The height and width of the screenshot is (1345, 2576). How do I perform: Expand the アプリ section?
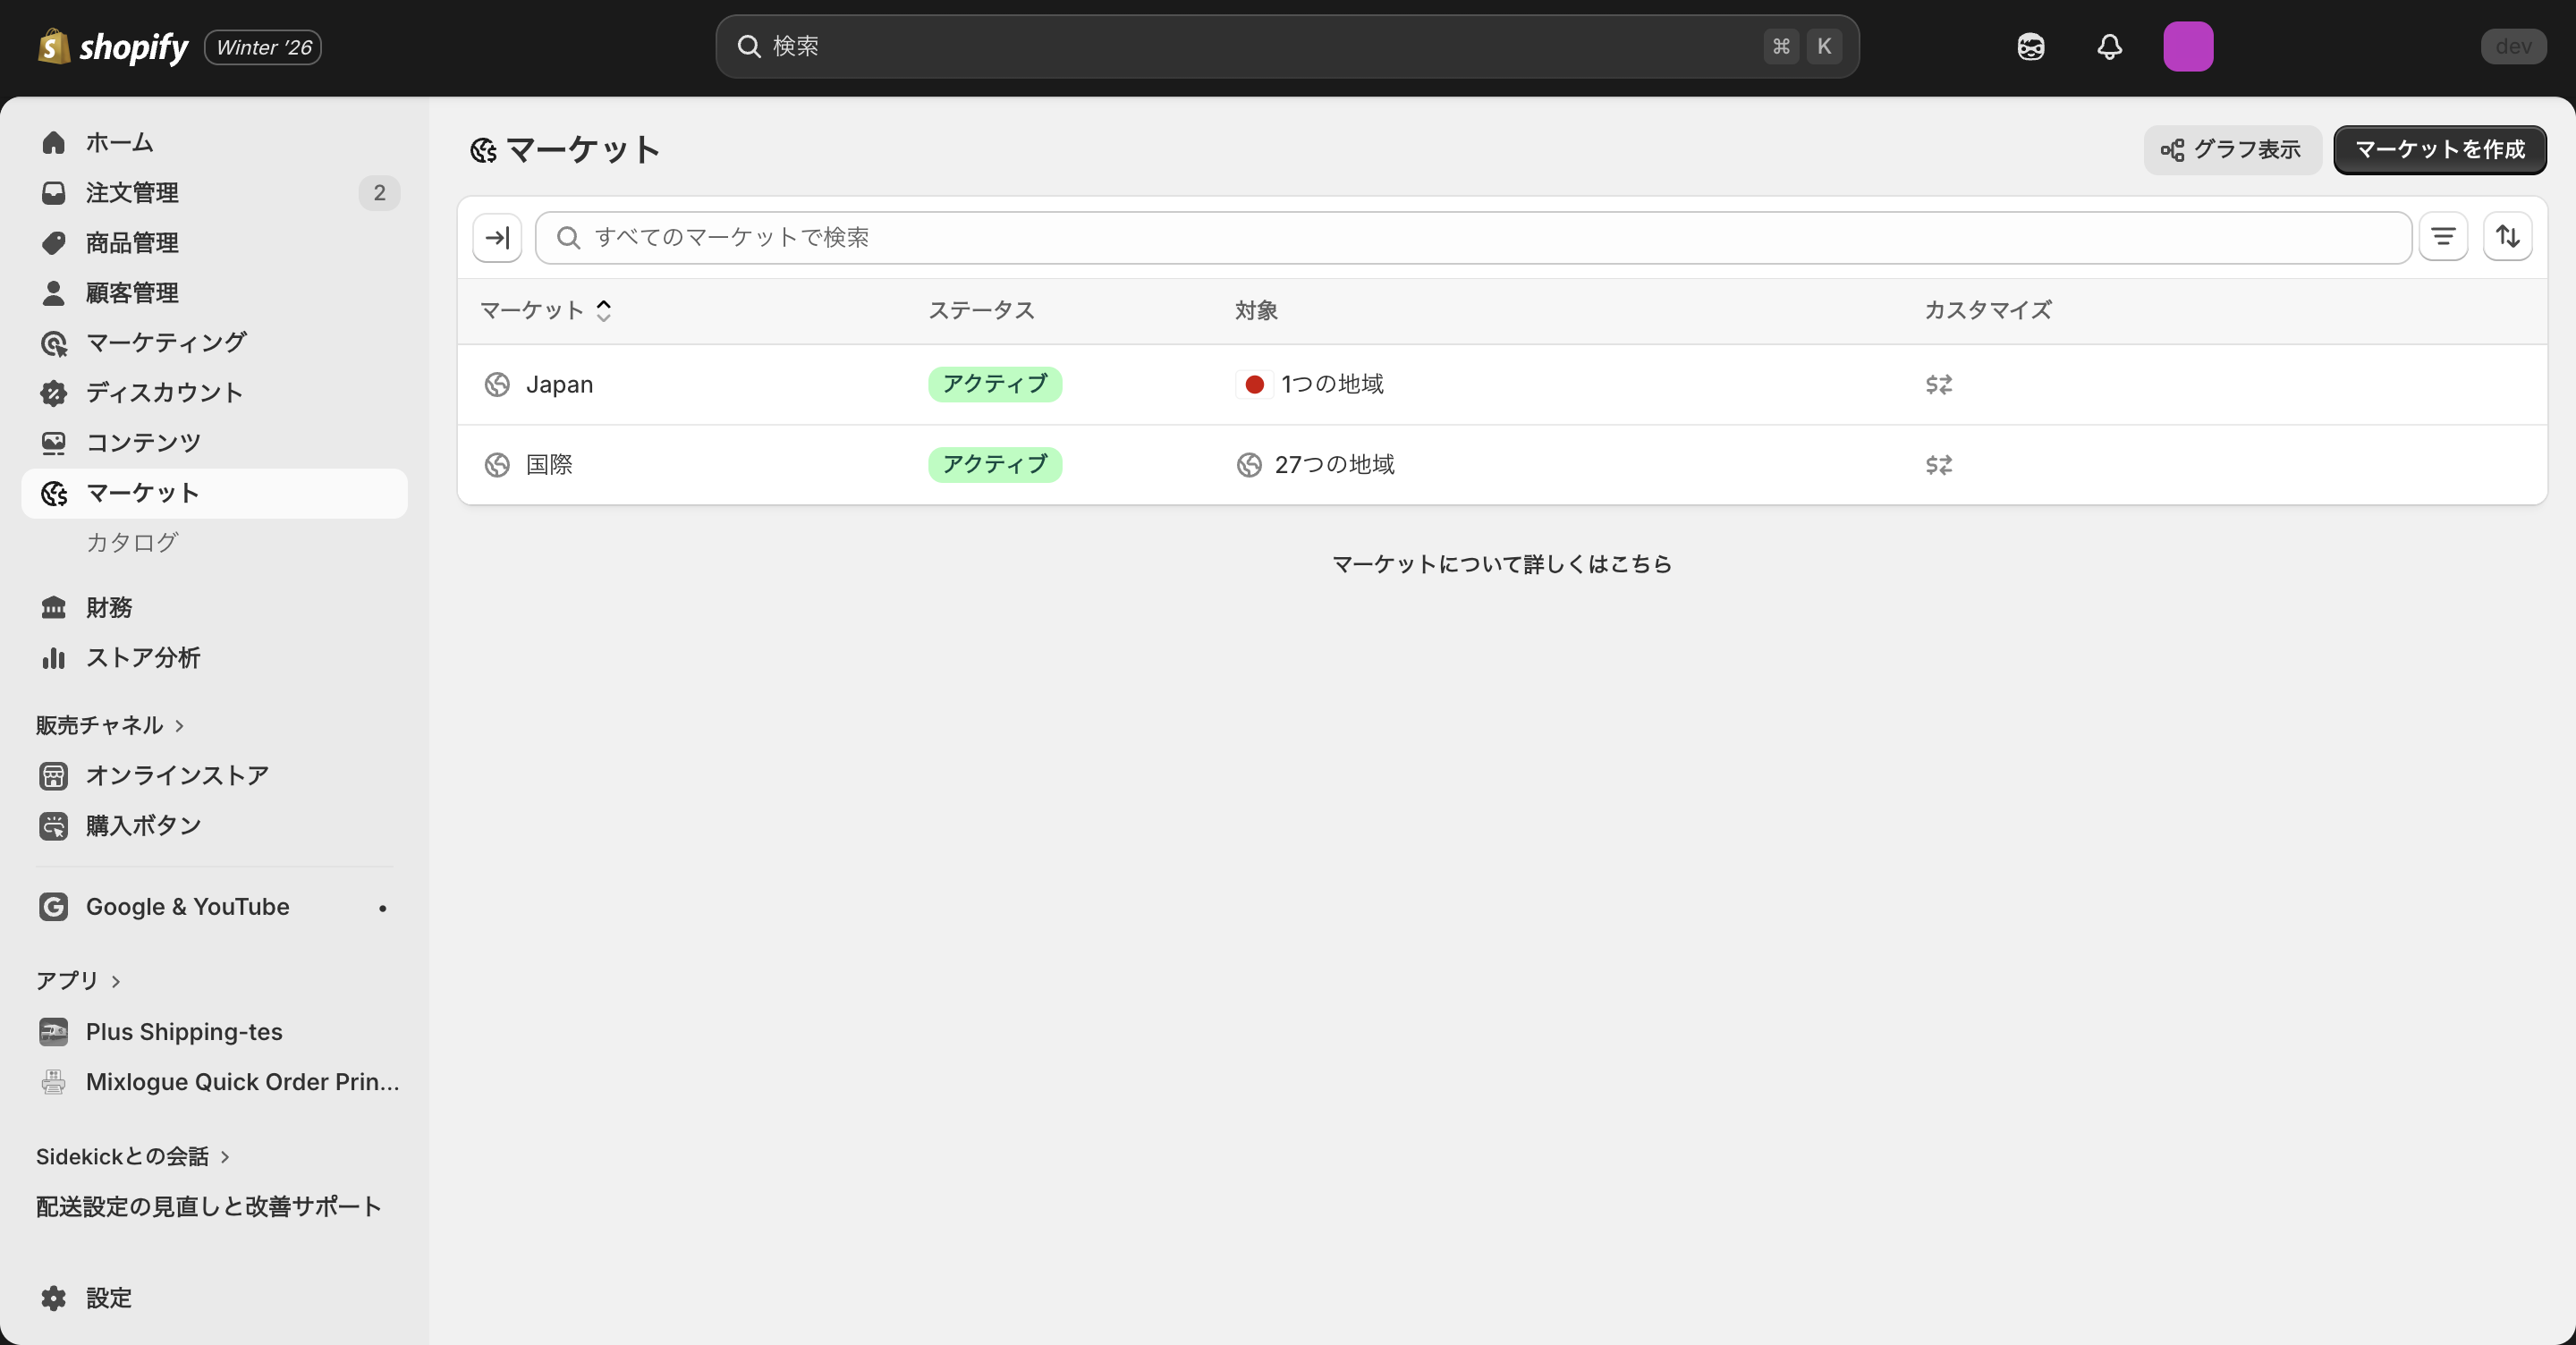pos(114,981)
